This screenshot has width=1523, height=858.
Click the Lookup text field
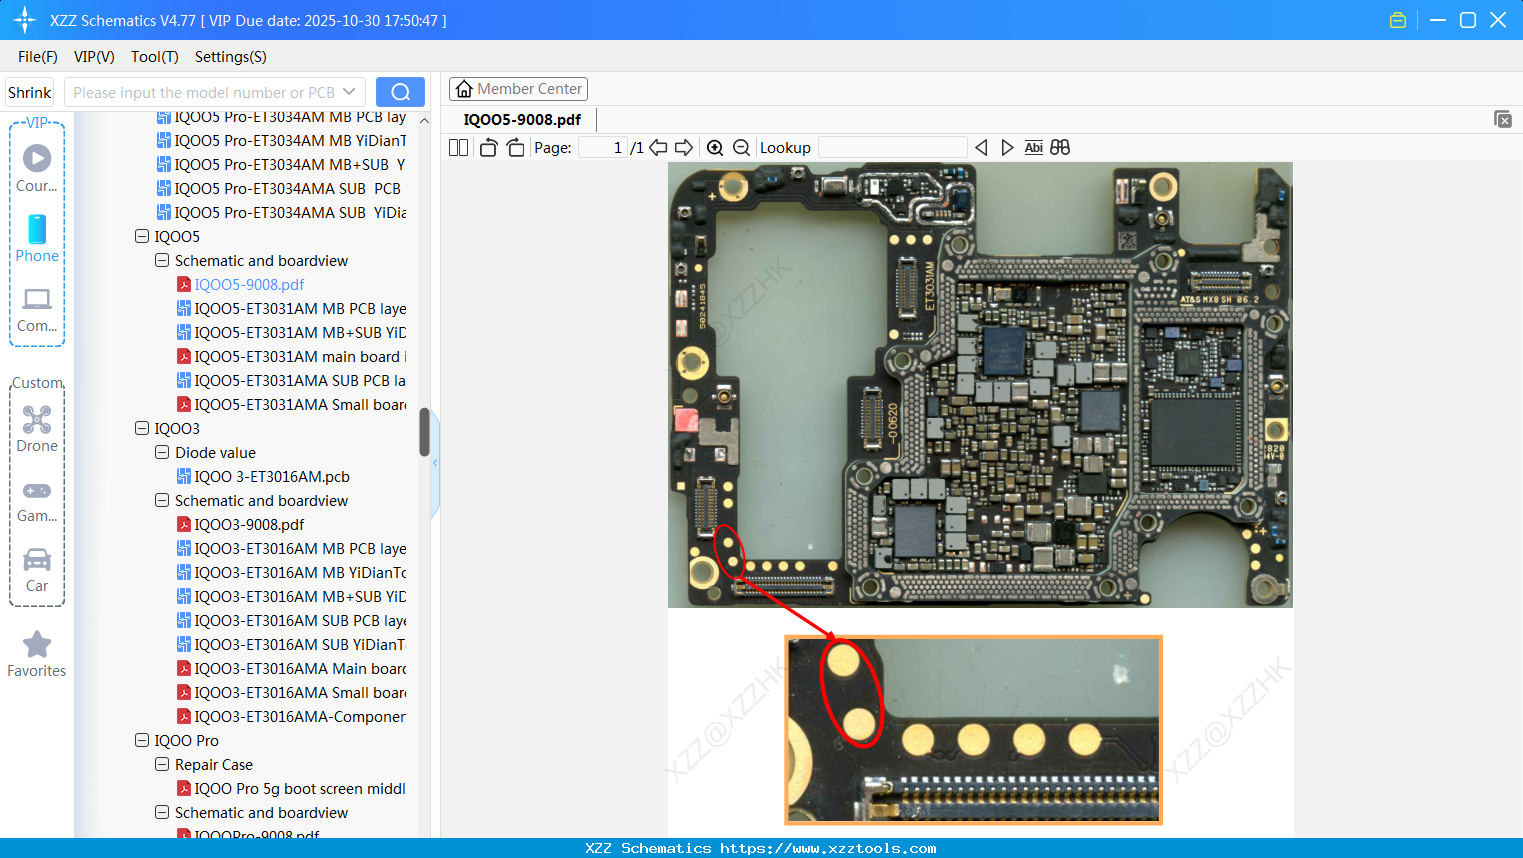892,148
